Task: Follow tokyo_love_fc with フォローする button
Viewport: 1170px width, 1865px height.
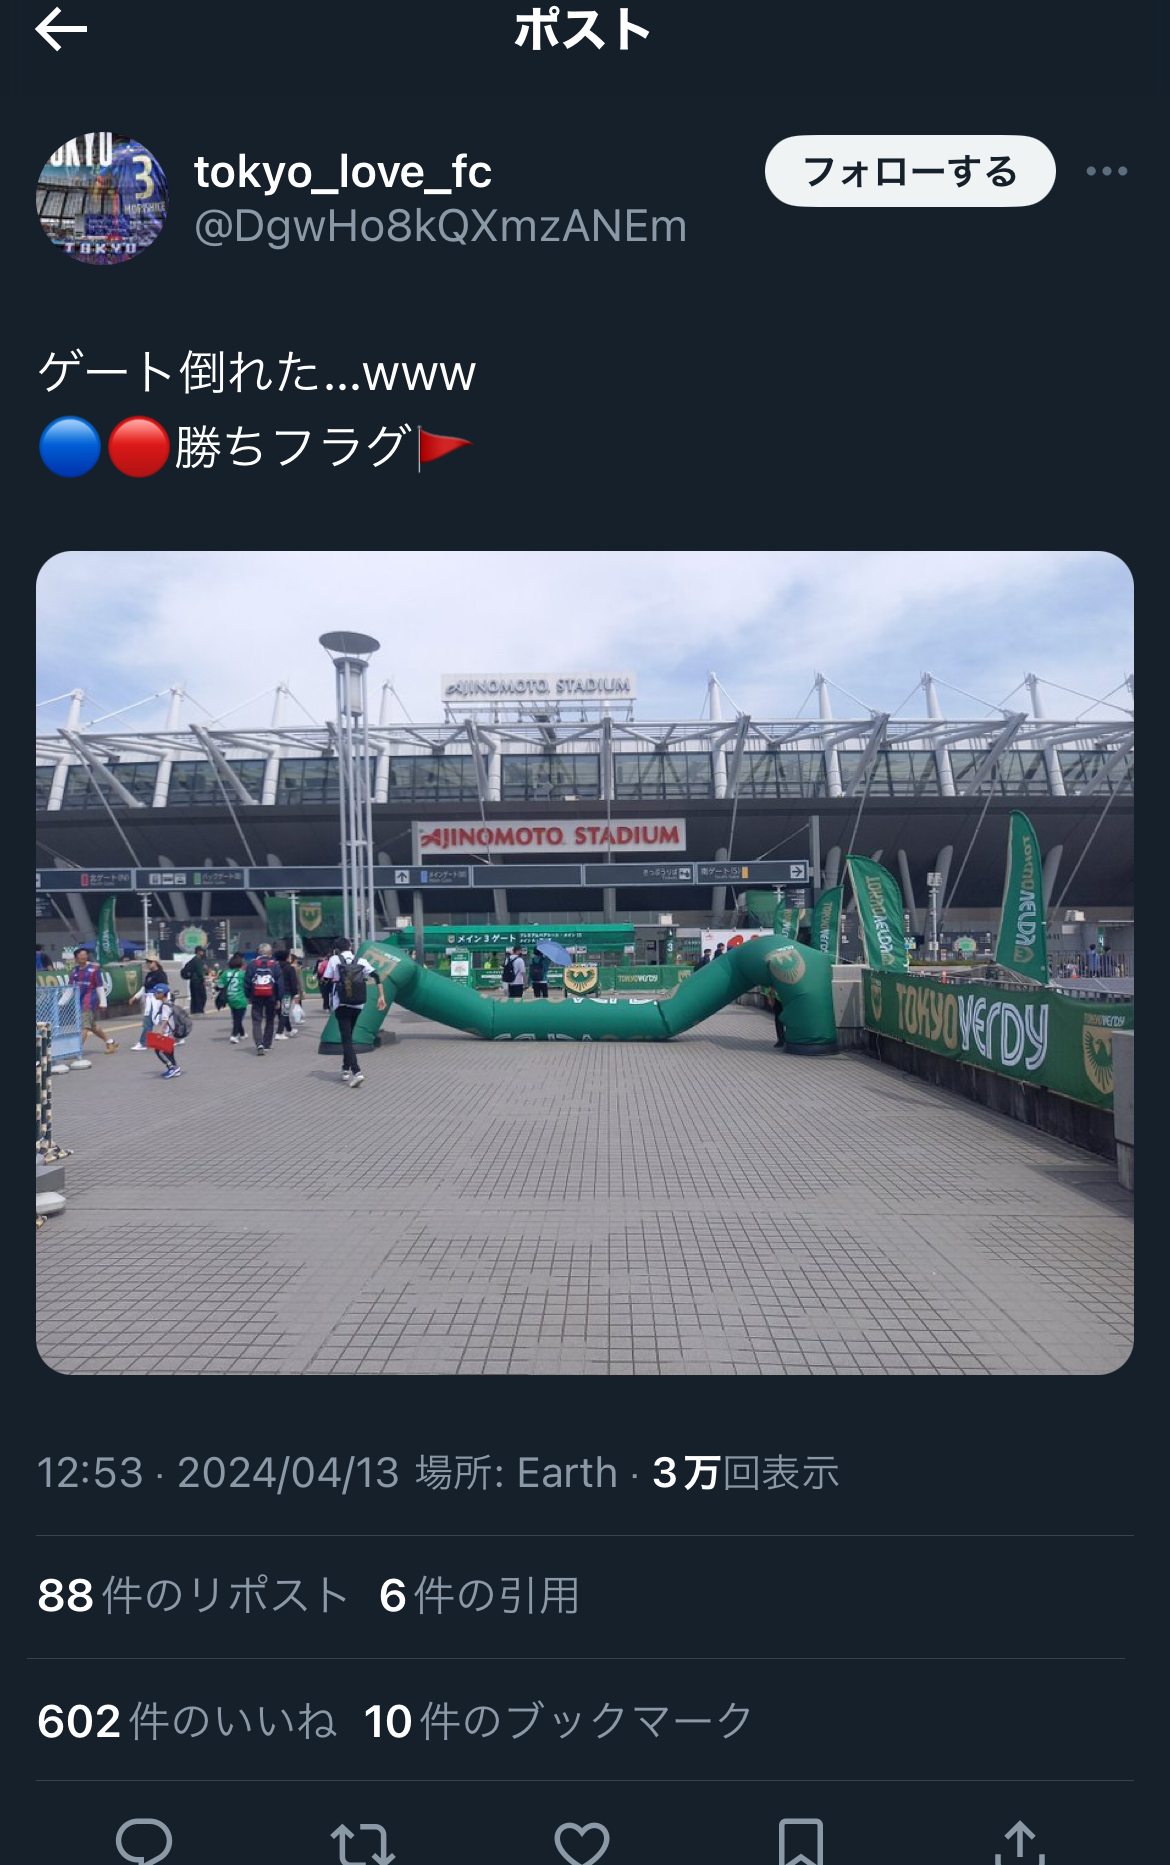Action: 910,171
